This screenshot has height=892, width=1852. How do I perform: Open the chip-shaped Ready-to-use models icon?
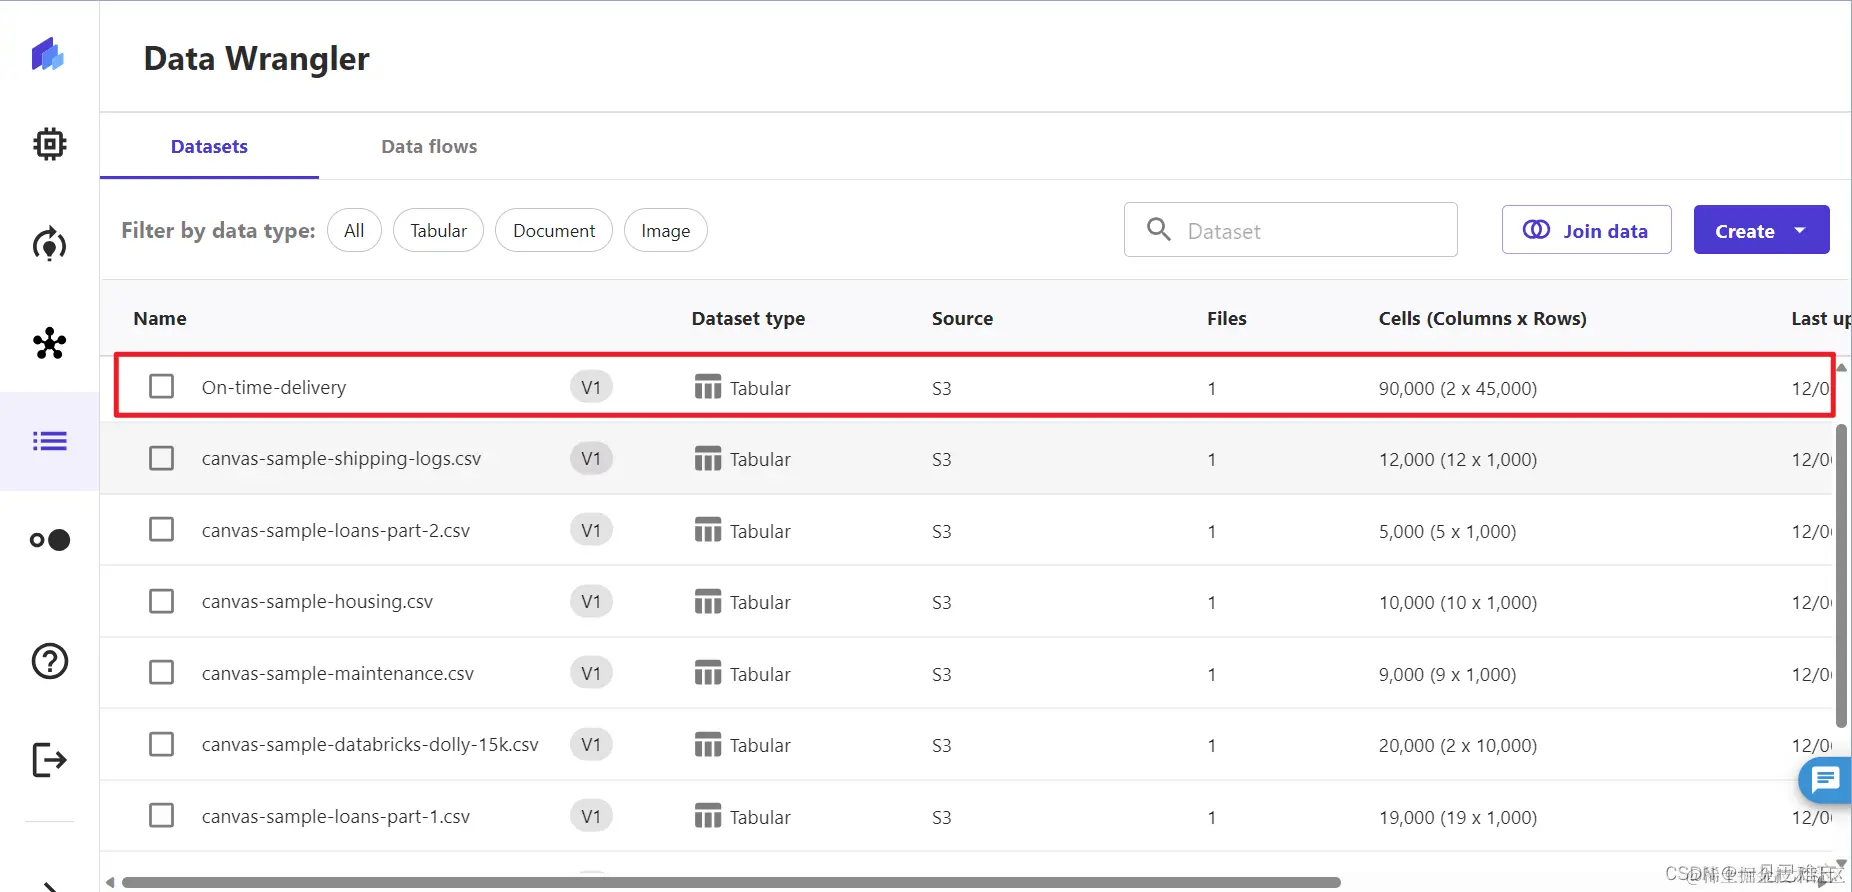[49, 144]
